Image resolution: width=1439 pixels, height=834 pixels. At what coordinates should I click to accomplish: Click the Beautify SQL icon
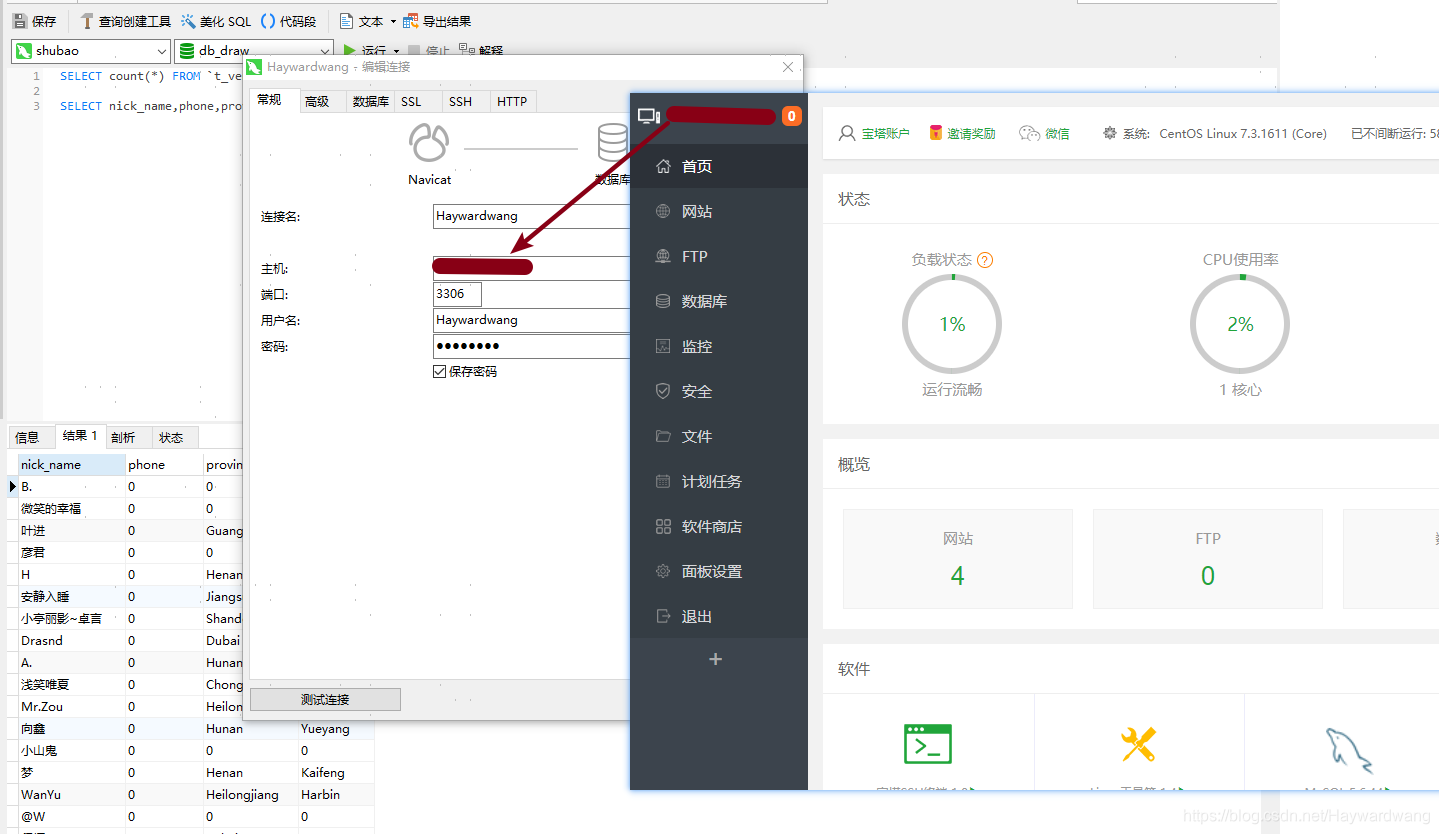point(188,21)
